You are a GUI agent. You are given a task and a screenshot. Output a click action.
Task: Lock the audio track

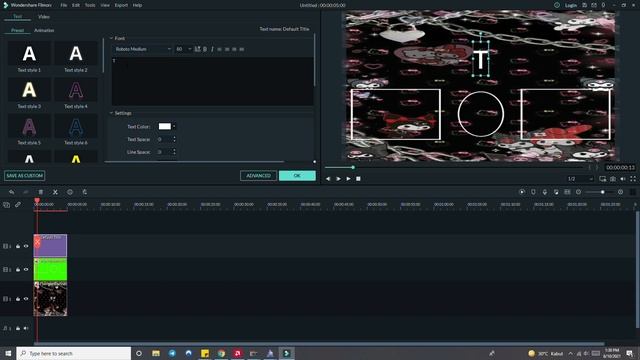coord(18,328)
